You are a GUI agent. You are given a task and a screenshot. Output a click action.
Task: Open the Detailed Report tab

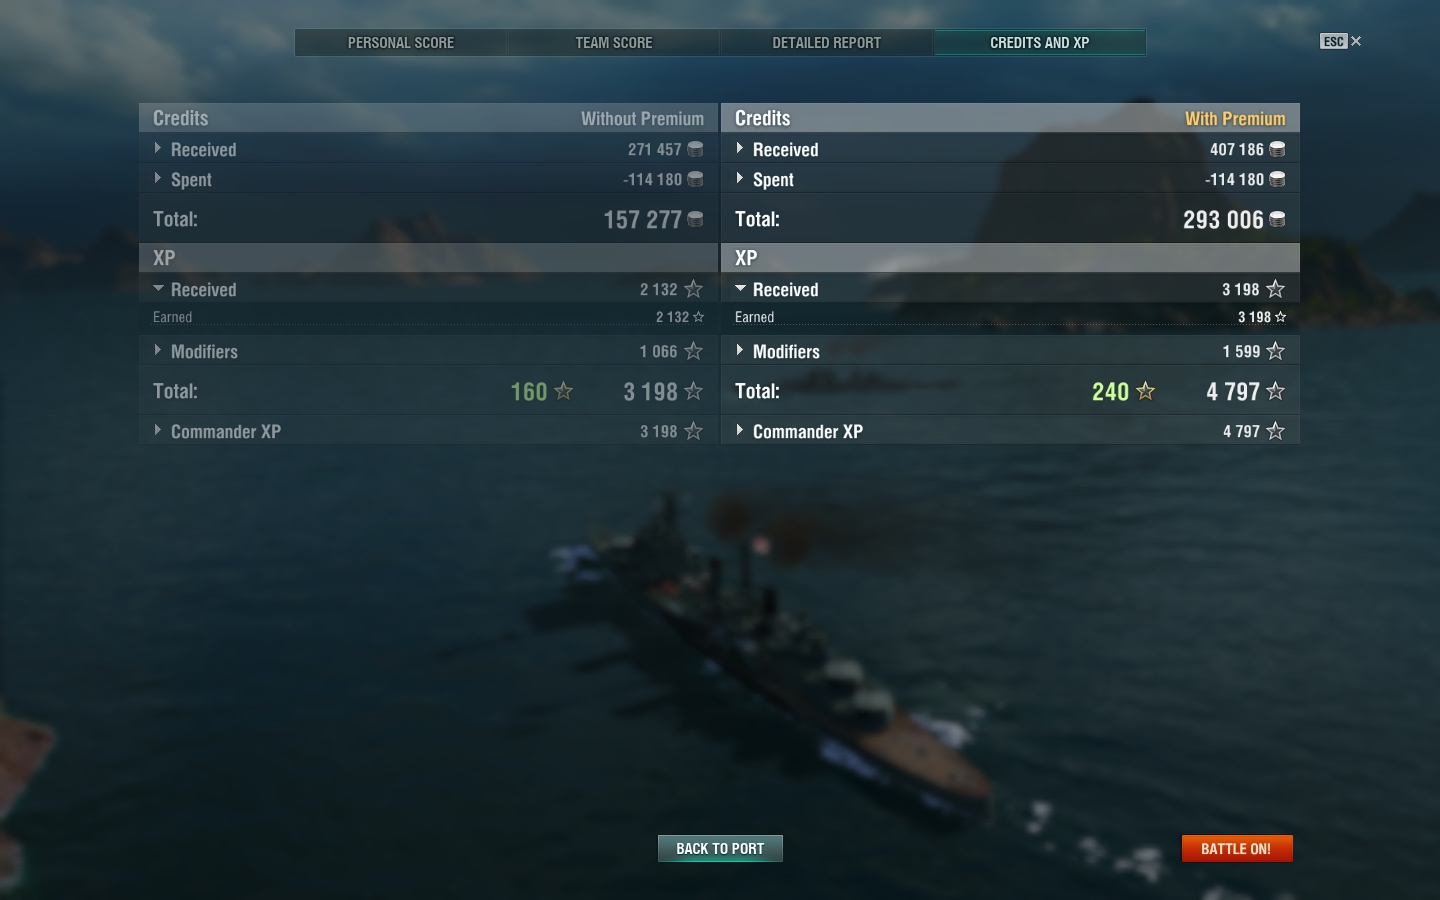point(827,43)
